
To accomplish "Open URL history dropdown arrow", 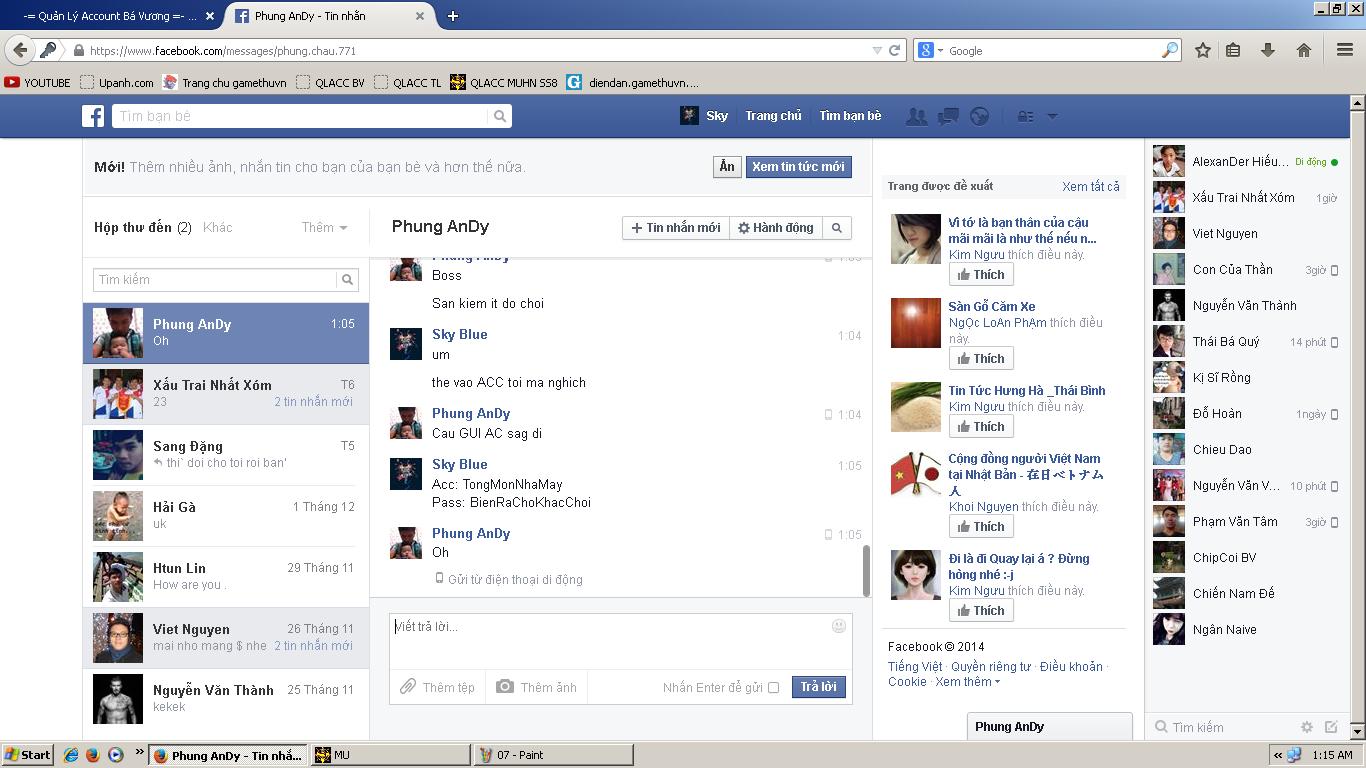I will (877, 50).
